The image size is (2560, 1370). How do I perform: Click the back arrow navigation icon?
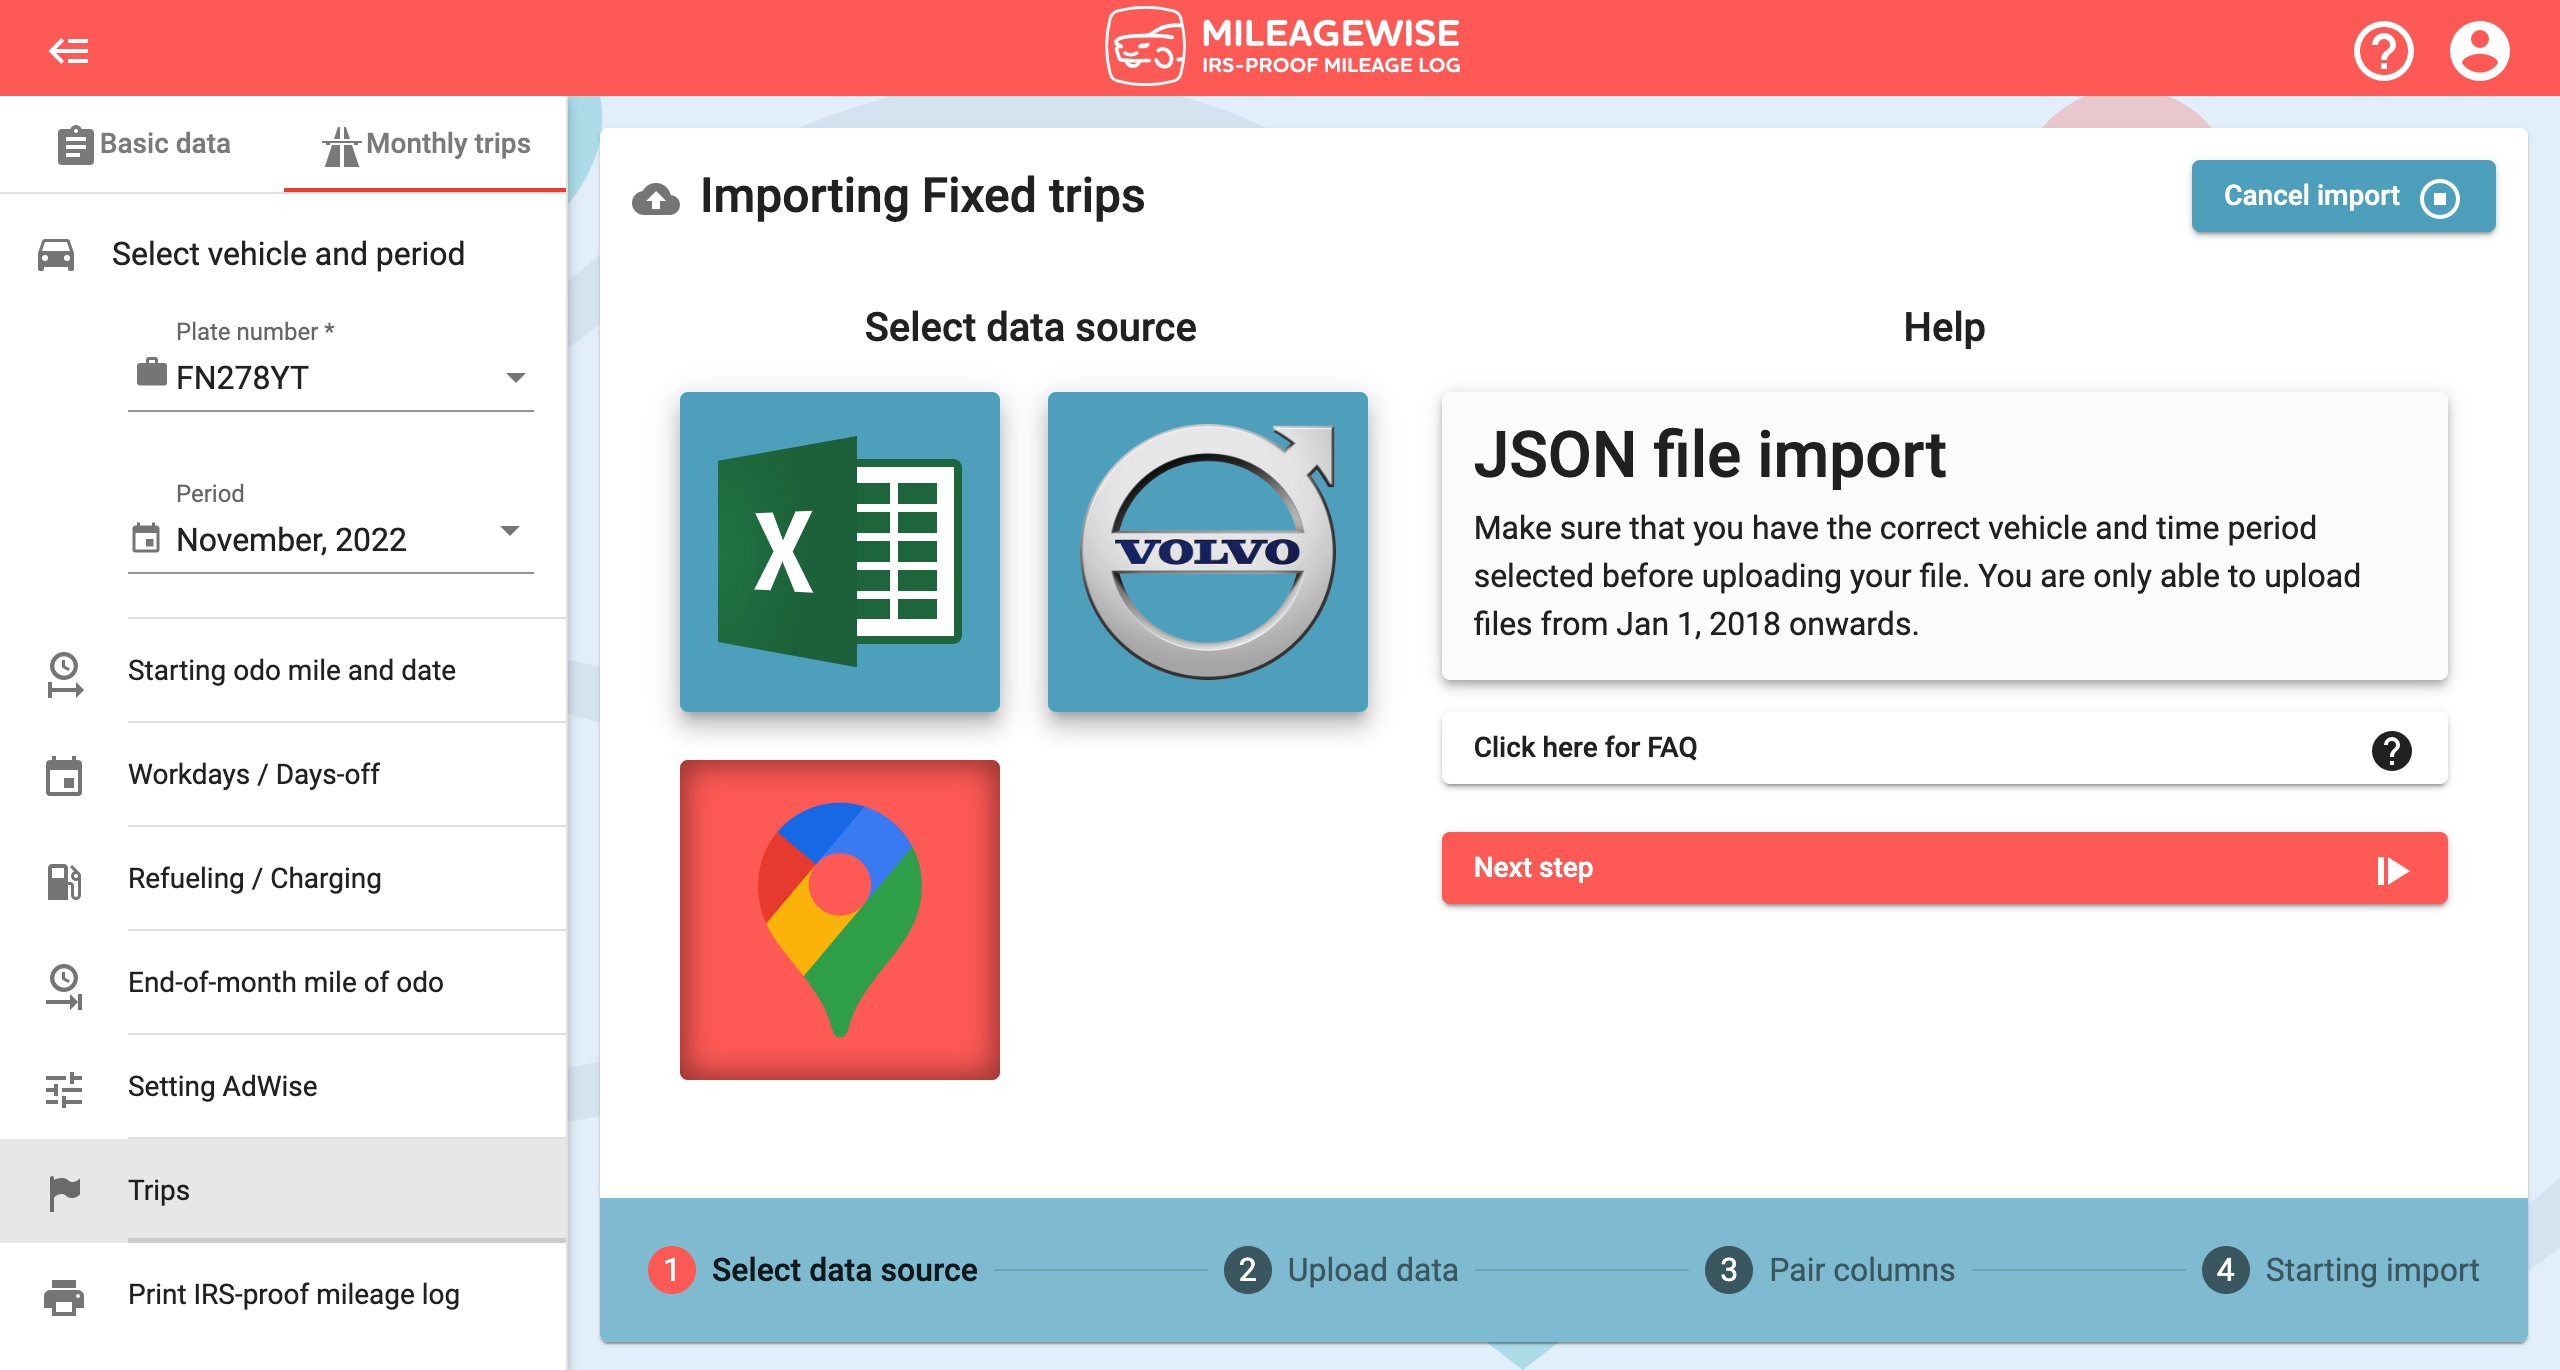[x=69, y=49]
